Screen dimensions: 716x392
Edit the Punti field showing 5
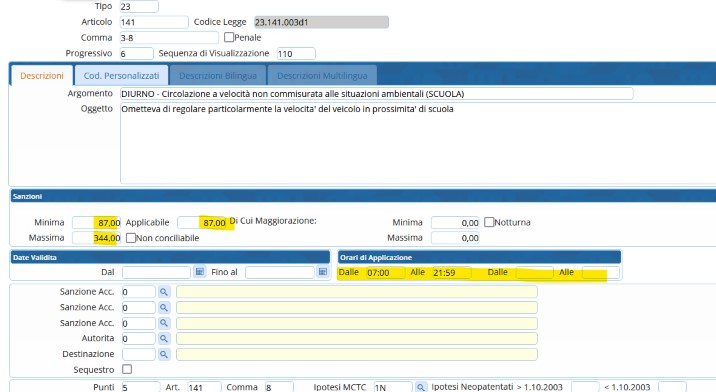tap(141, 387)
